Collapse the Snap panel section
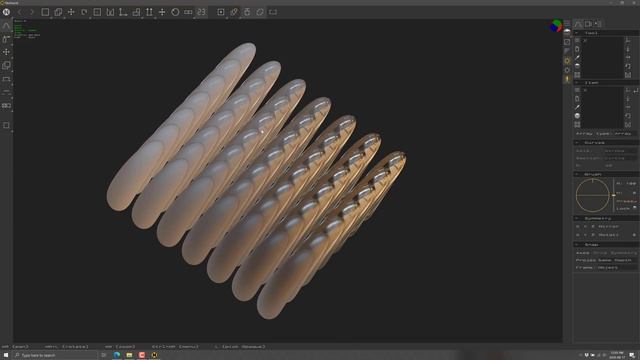 click(577, 244)
